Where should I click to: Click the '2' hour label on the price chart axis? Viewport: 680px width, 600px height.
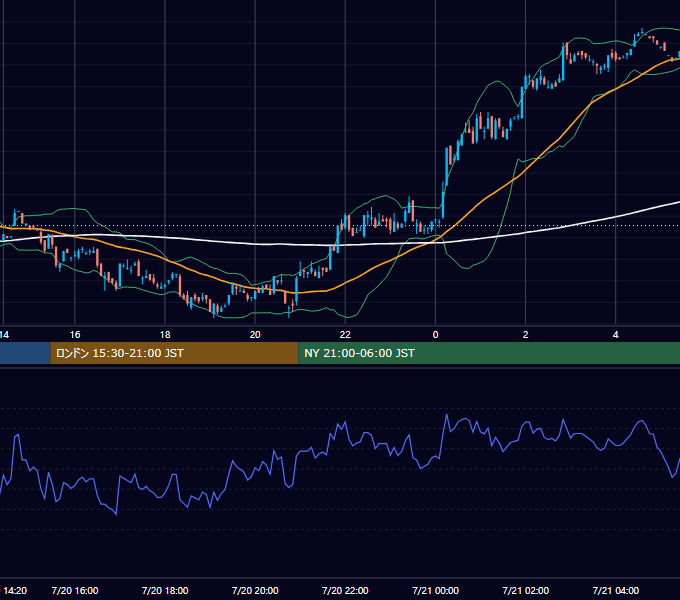pos(526,335)
